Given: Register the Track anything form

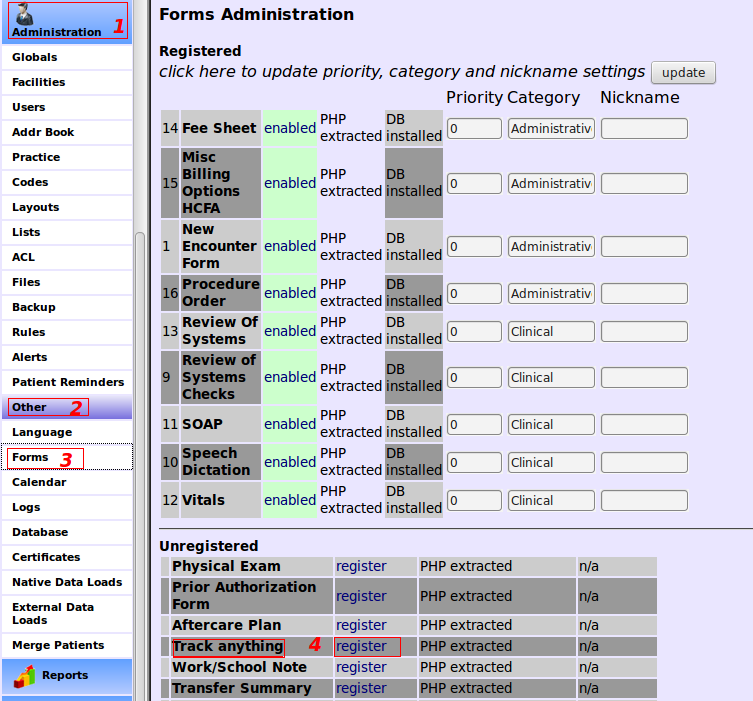Looking at the screenshot, I should [x=361, y=646].
